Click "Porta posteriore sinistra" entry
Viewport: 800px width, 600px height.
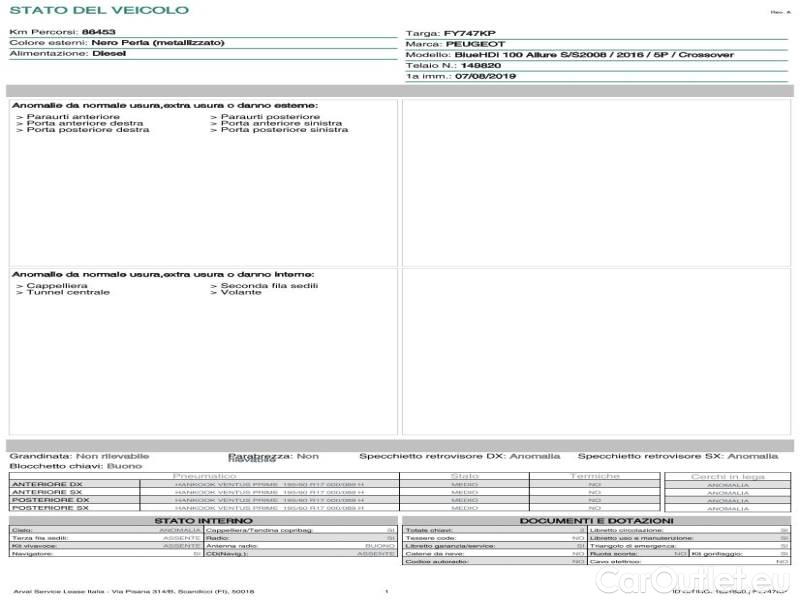pyautogui.click(x=284, y=130)
